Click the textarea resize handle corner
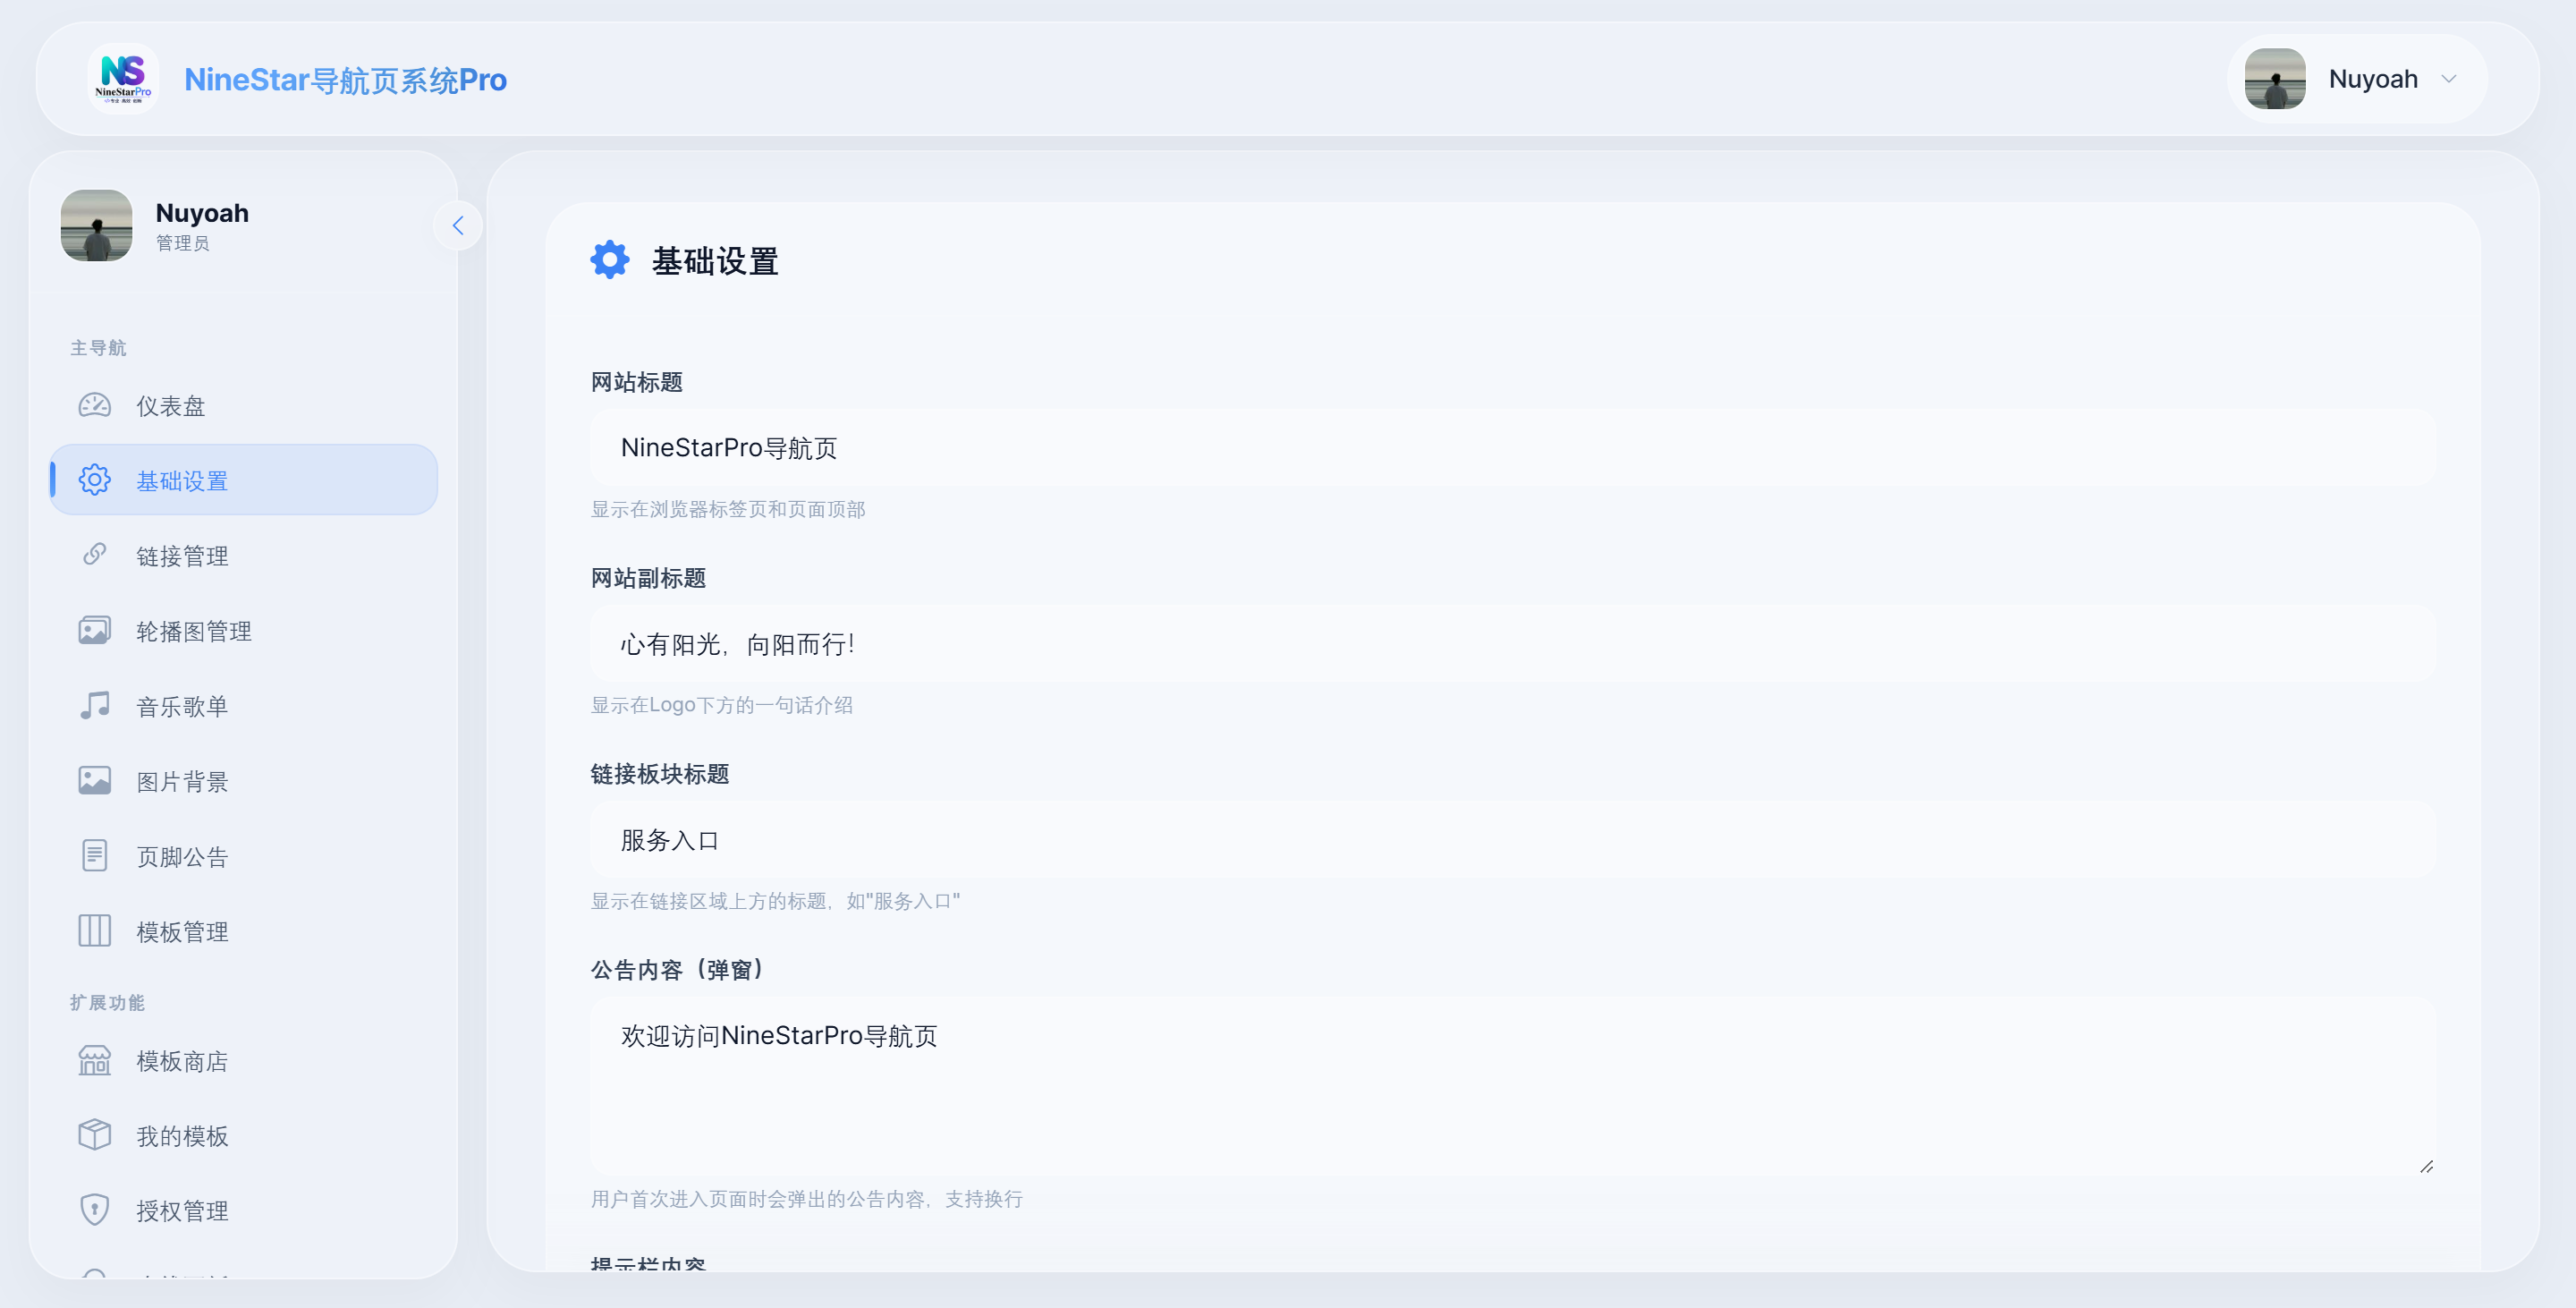2576x1308 pixels. tap(2426, 1166)
